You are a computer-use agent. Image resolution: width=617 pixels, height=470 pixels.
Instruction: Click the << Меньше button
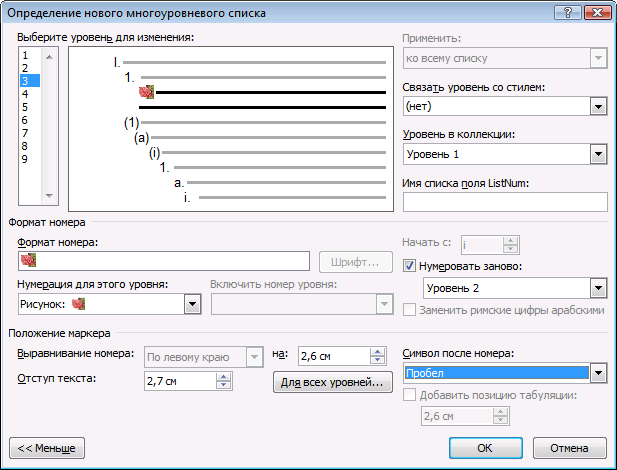tap(47, 448)
